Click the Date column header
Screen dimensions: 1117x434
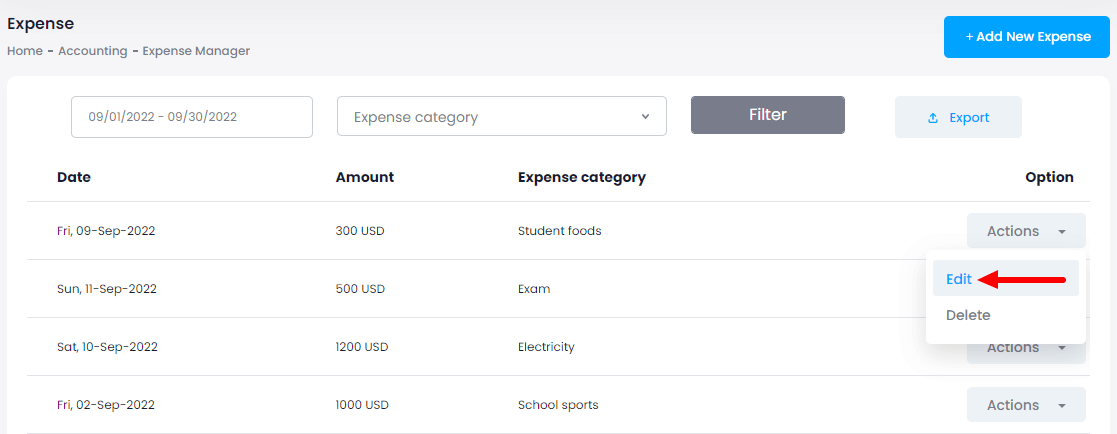click(x=74, y=177)
